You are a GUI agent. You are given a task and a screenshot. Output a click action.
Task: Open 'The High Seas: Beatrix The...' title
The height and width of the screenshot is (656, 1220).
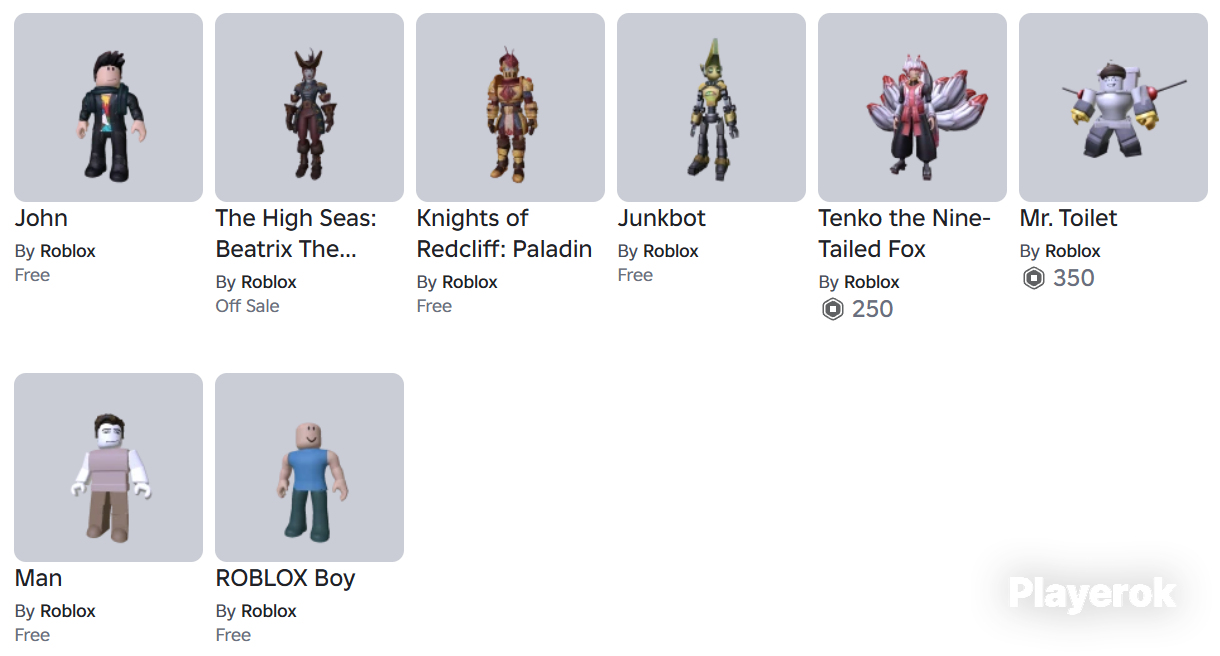(x=296, y=233)
